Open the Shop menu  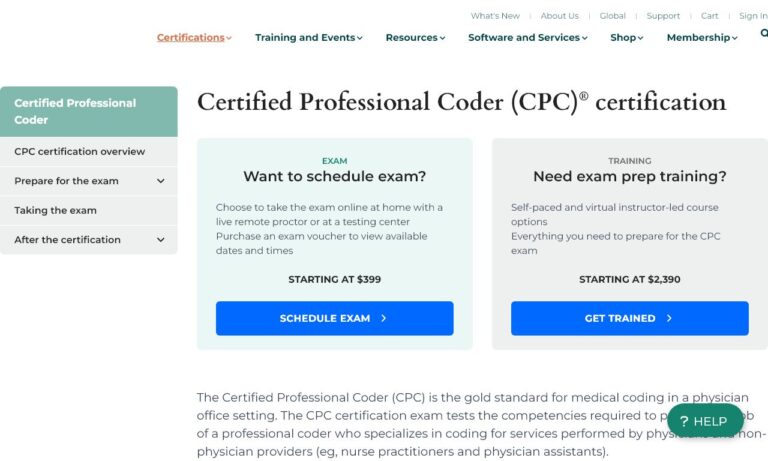click(626, 38)
